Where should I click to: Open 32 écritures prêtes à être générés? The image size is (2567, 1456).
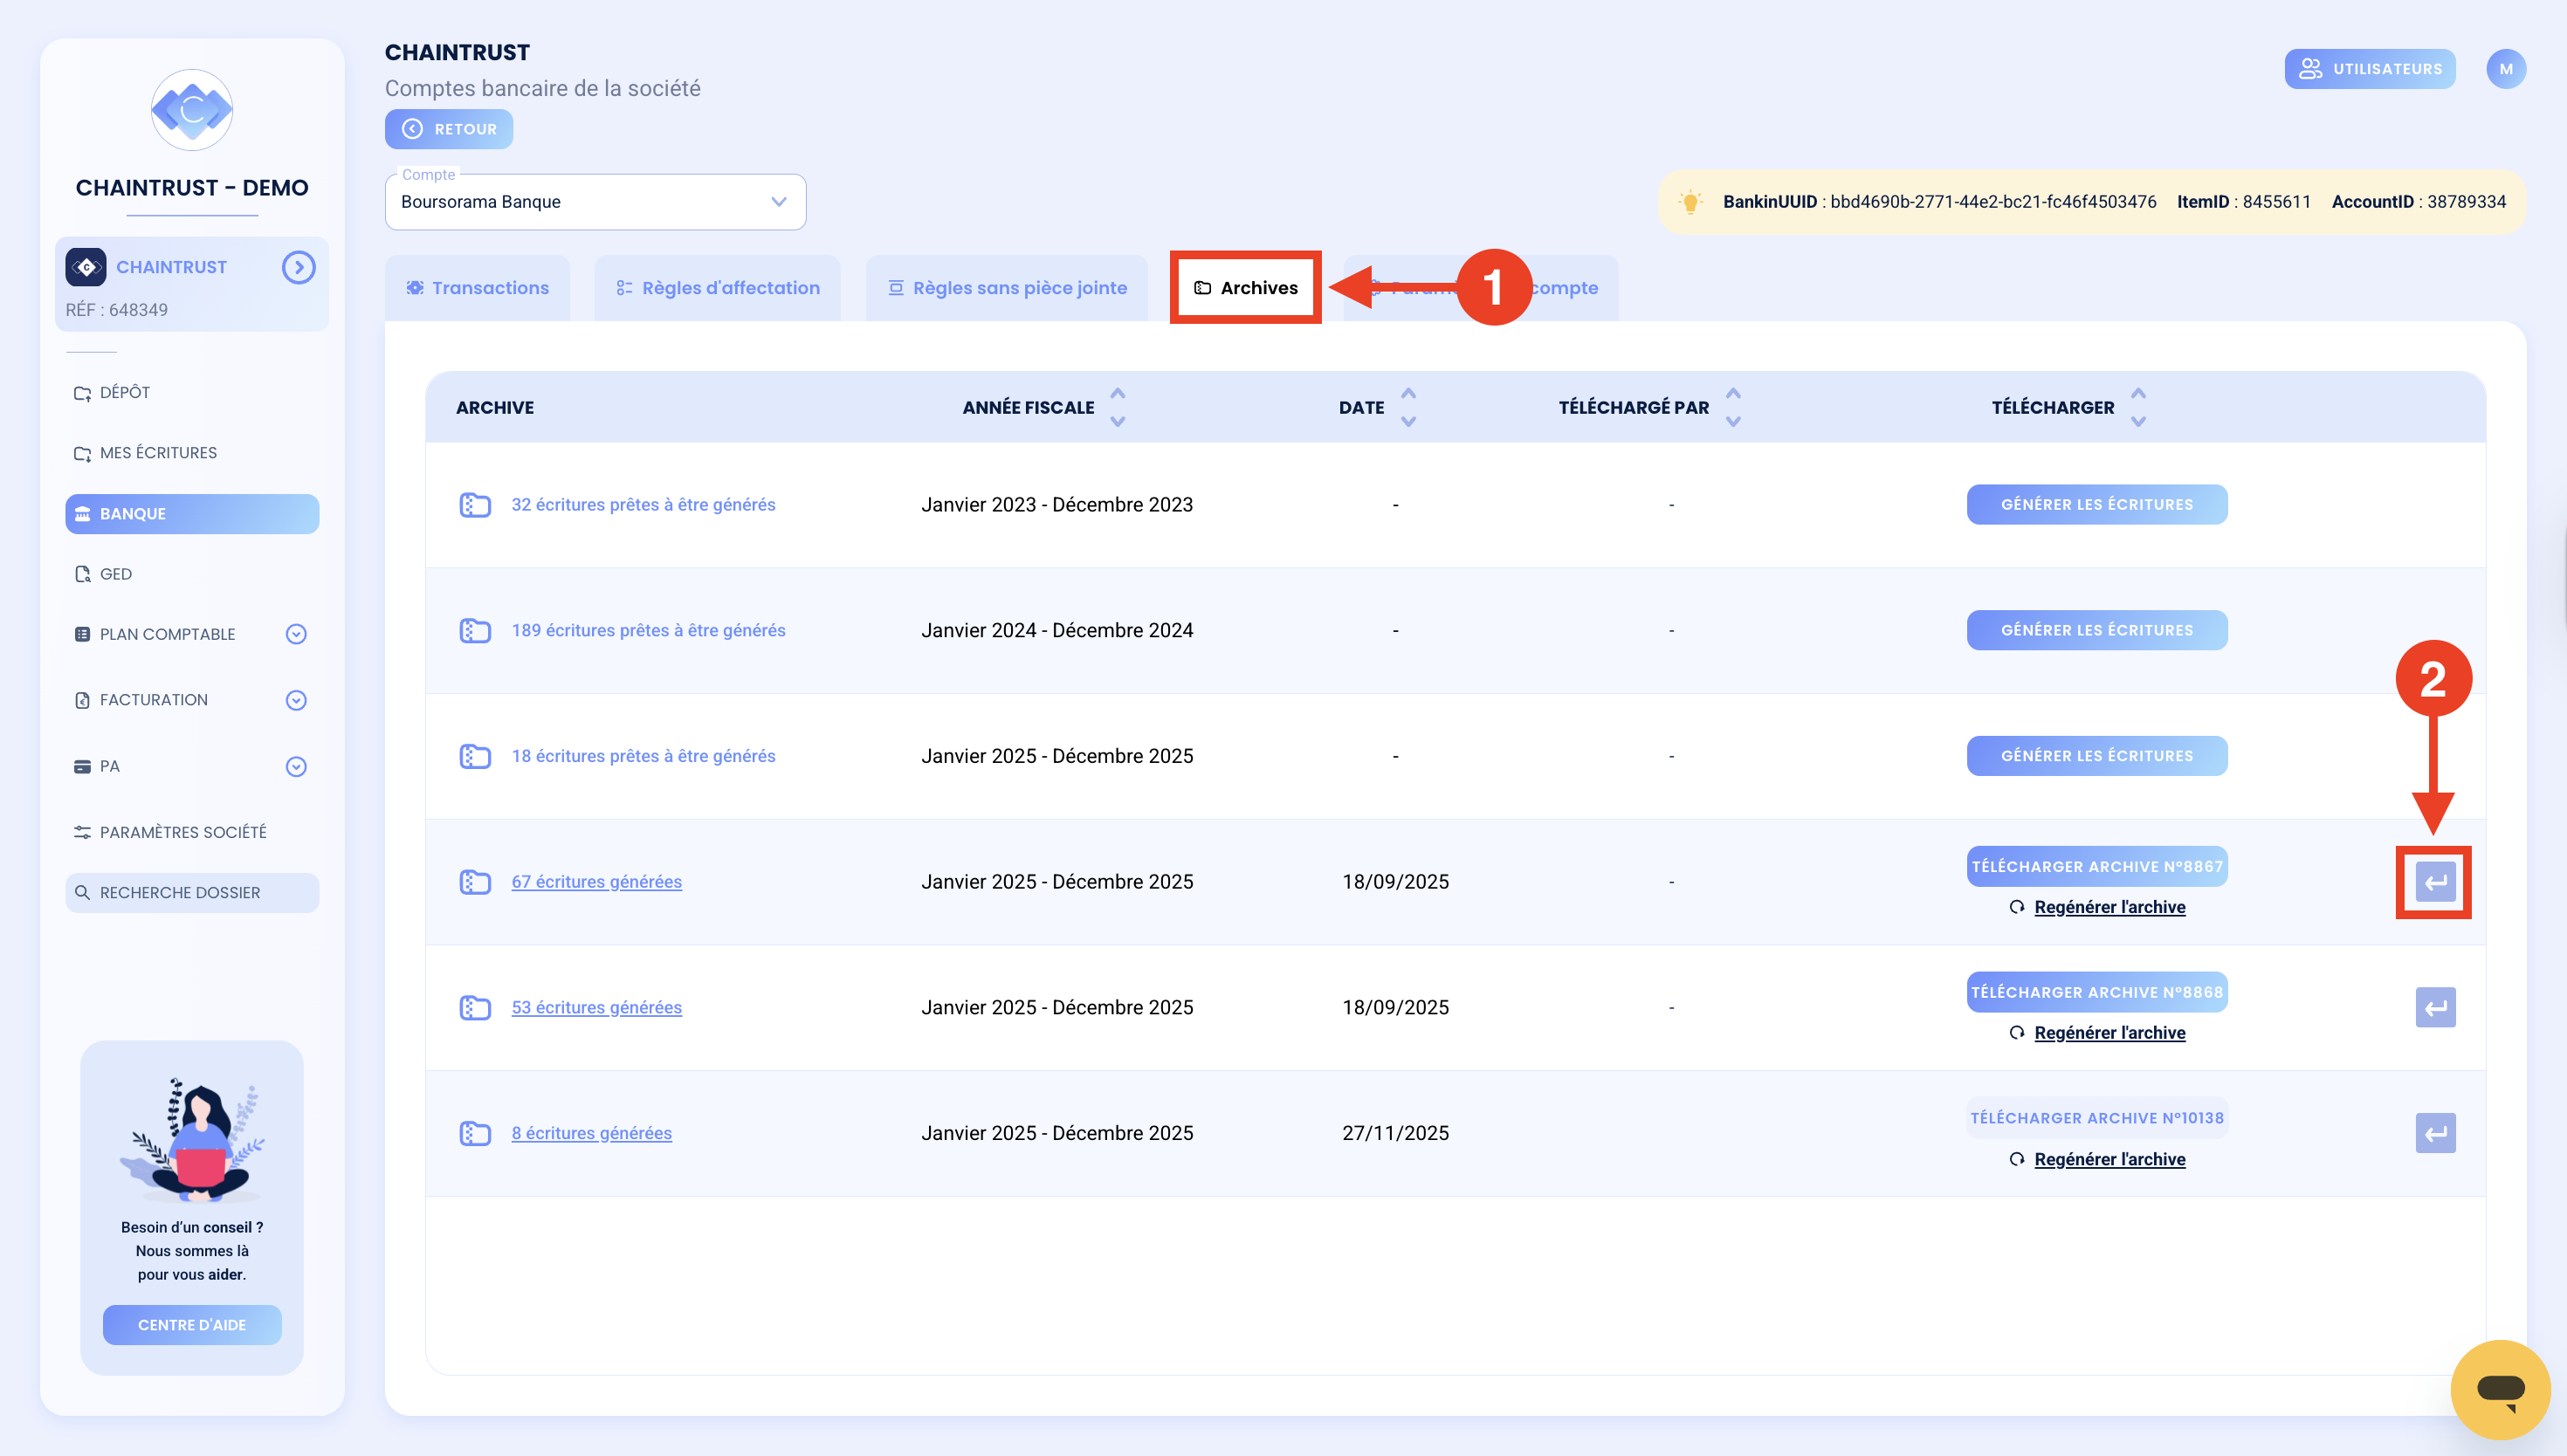643,505
